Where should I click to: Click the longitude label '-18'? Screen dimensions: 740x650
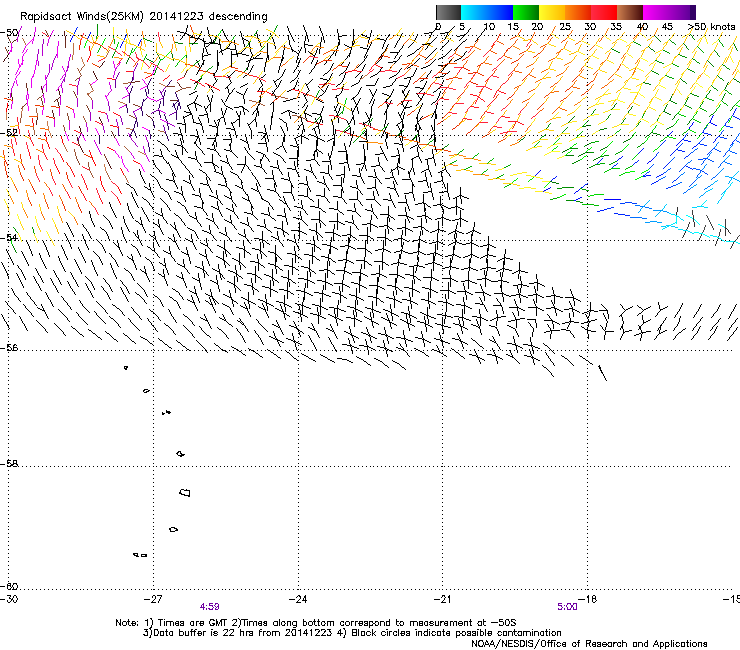pos(588,599)
